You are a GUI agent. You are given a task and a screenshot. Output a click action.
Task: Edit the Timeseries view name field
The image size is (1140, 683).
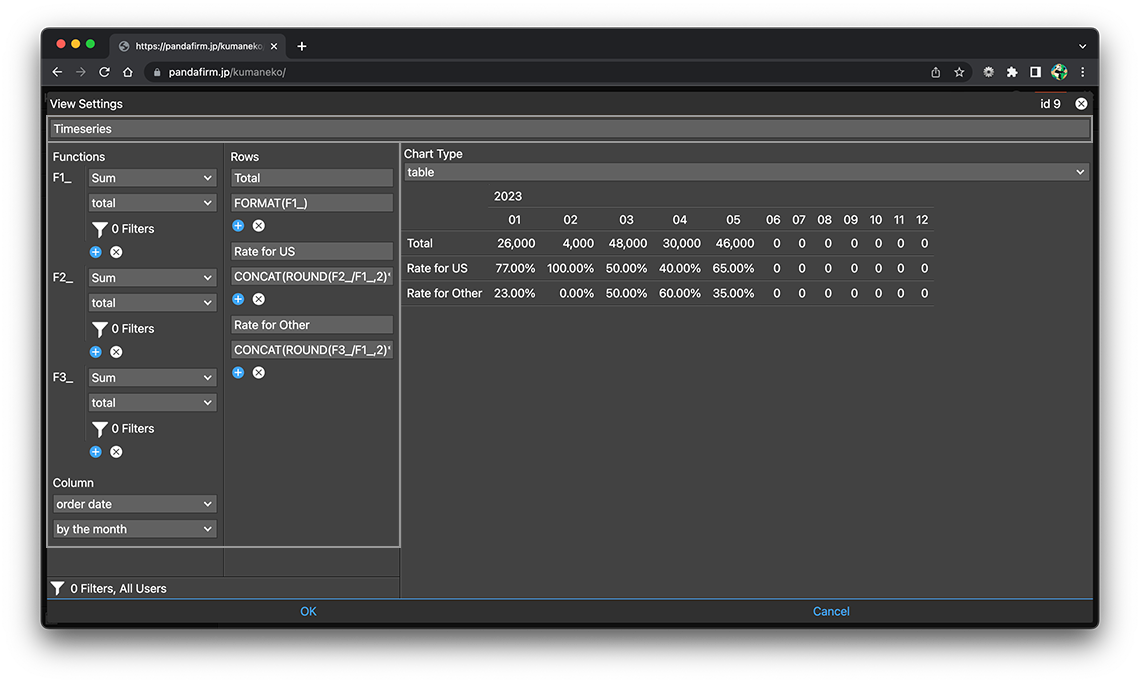569,129
